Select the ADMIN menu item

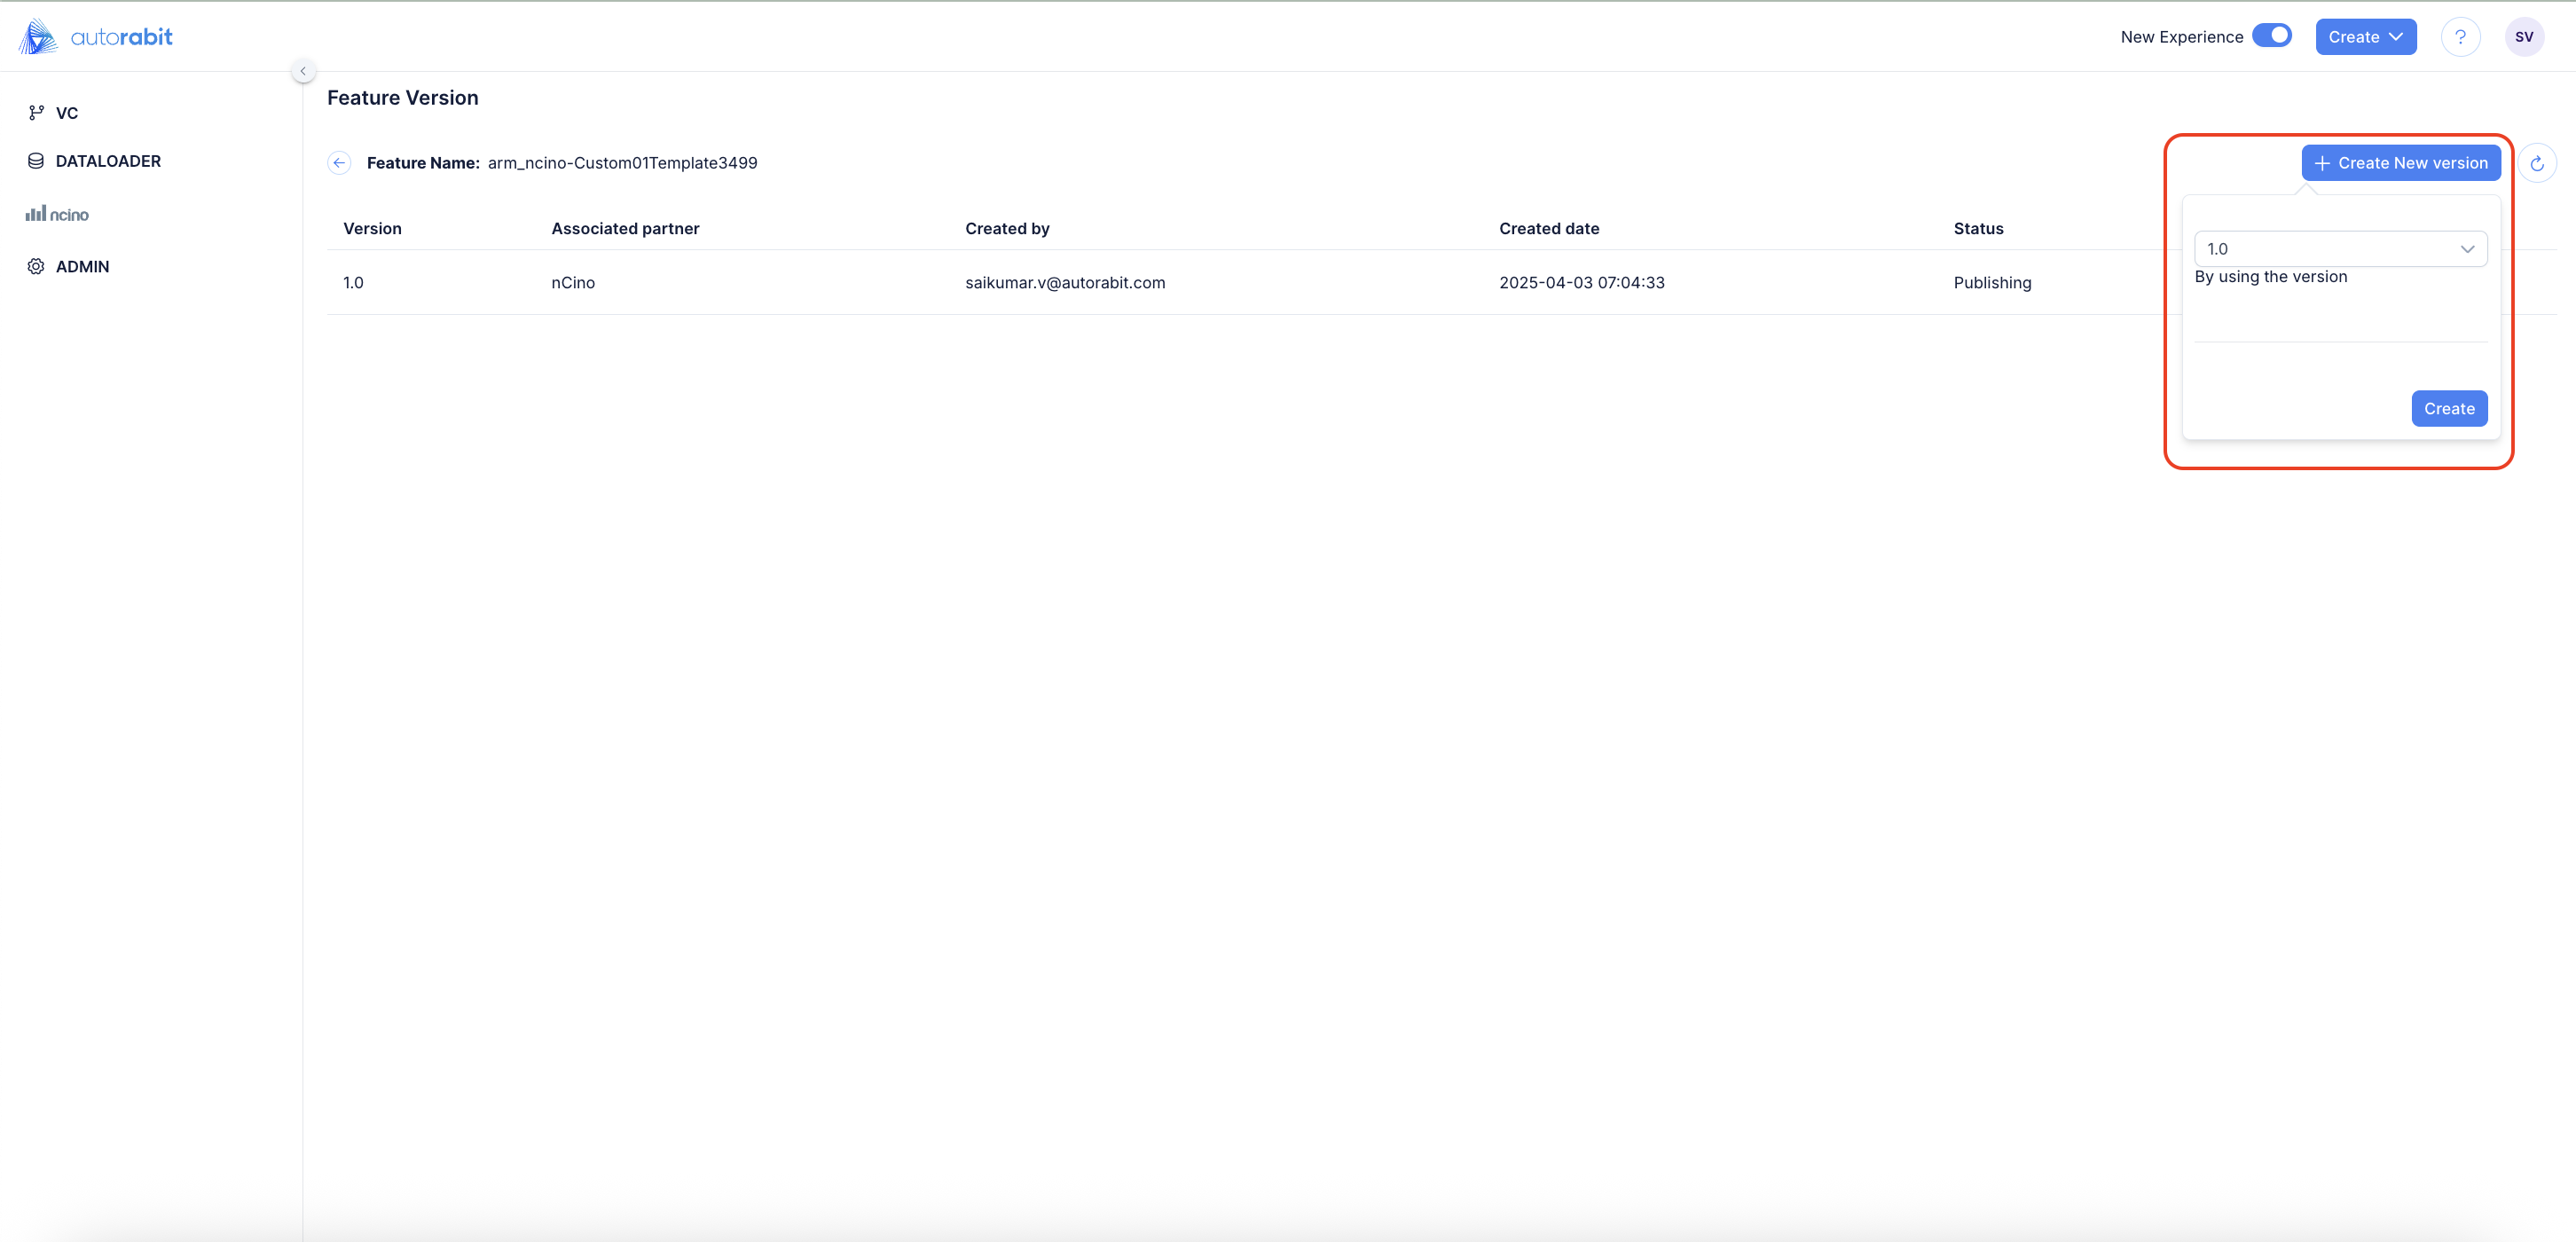[83, 266]
